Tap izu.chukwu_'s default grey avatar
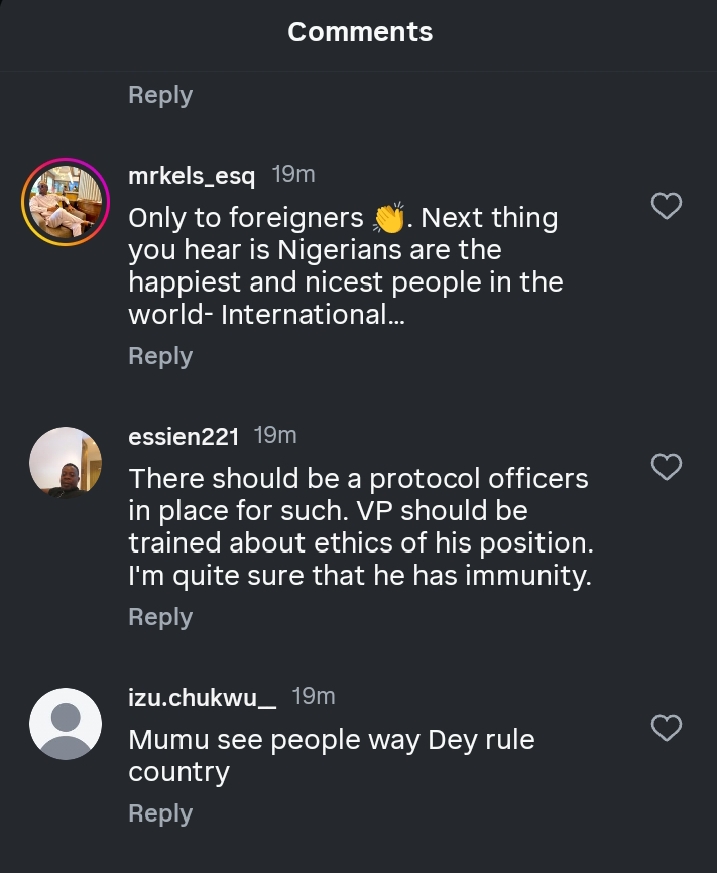This screenshot has width=717, height=873. (x=65, y=724)
